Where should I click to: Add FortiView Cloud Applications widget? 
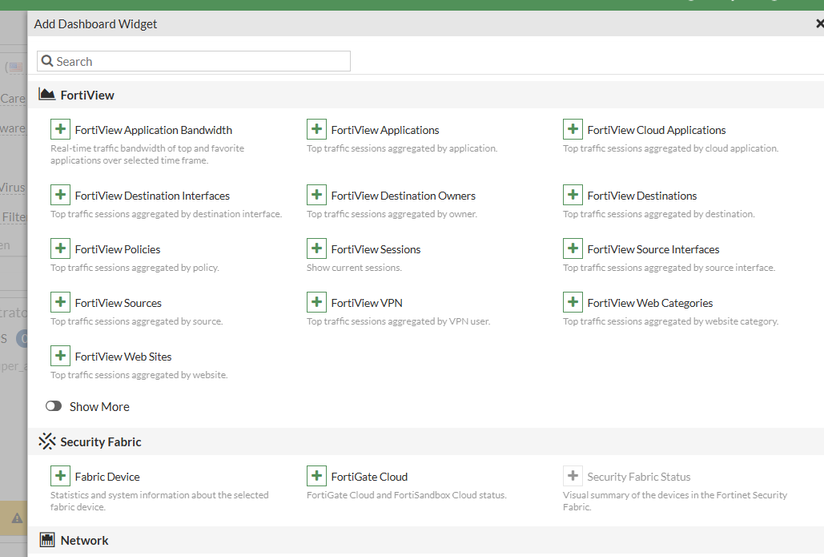point(573,130)
